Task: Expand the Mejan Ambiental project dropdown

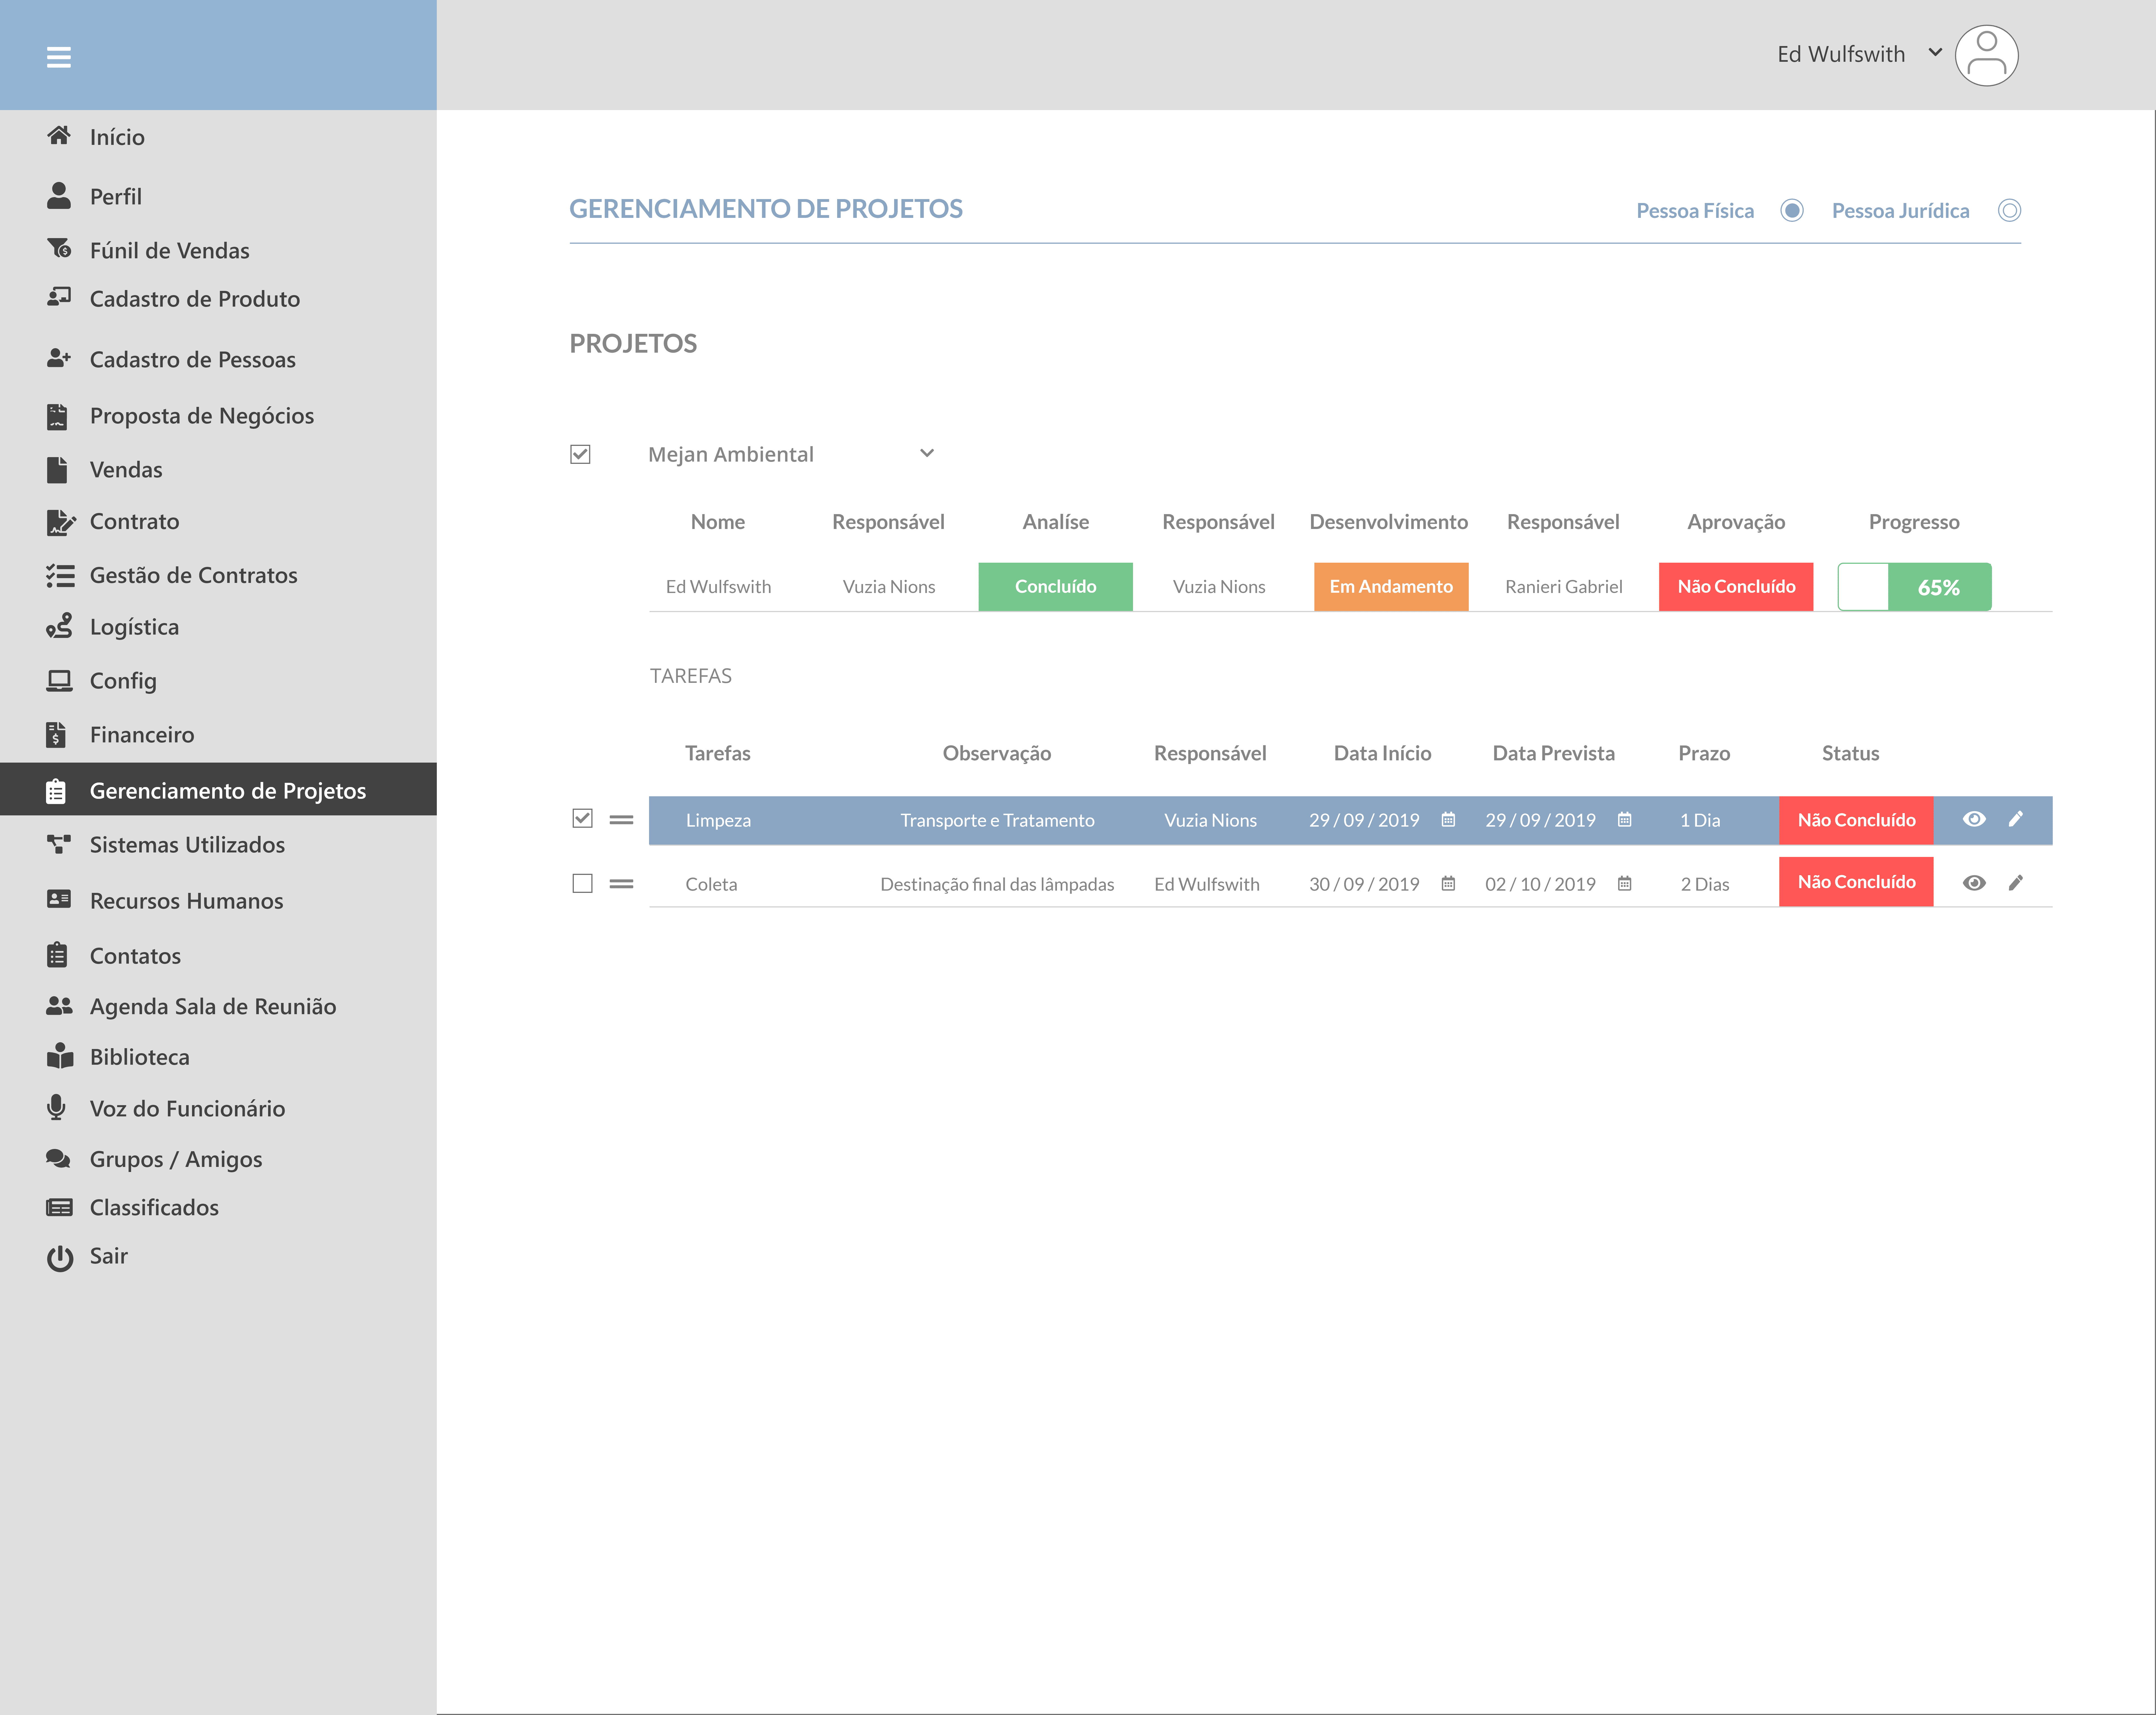Action: tap(927, 453)
